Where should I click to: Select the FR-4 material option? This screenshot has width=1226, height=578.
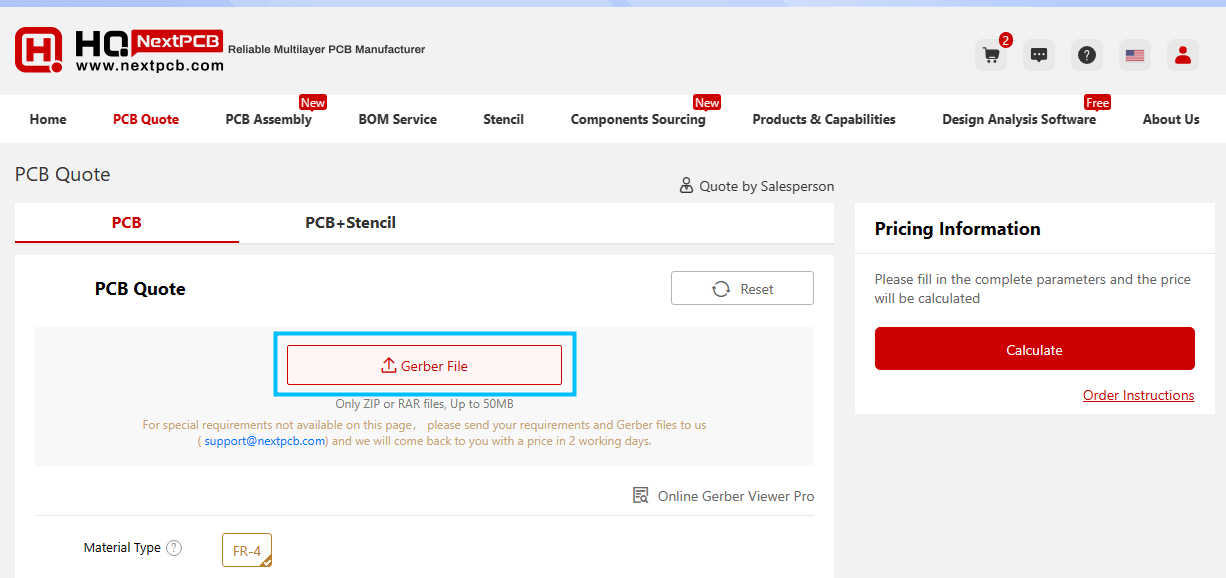click(246, 550)
